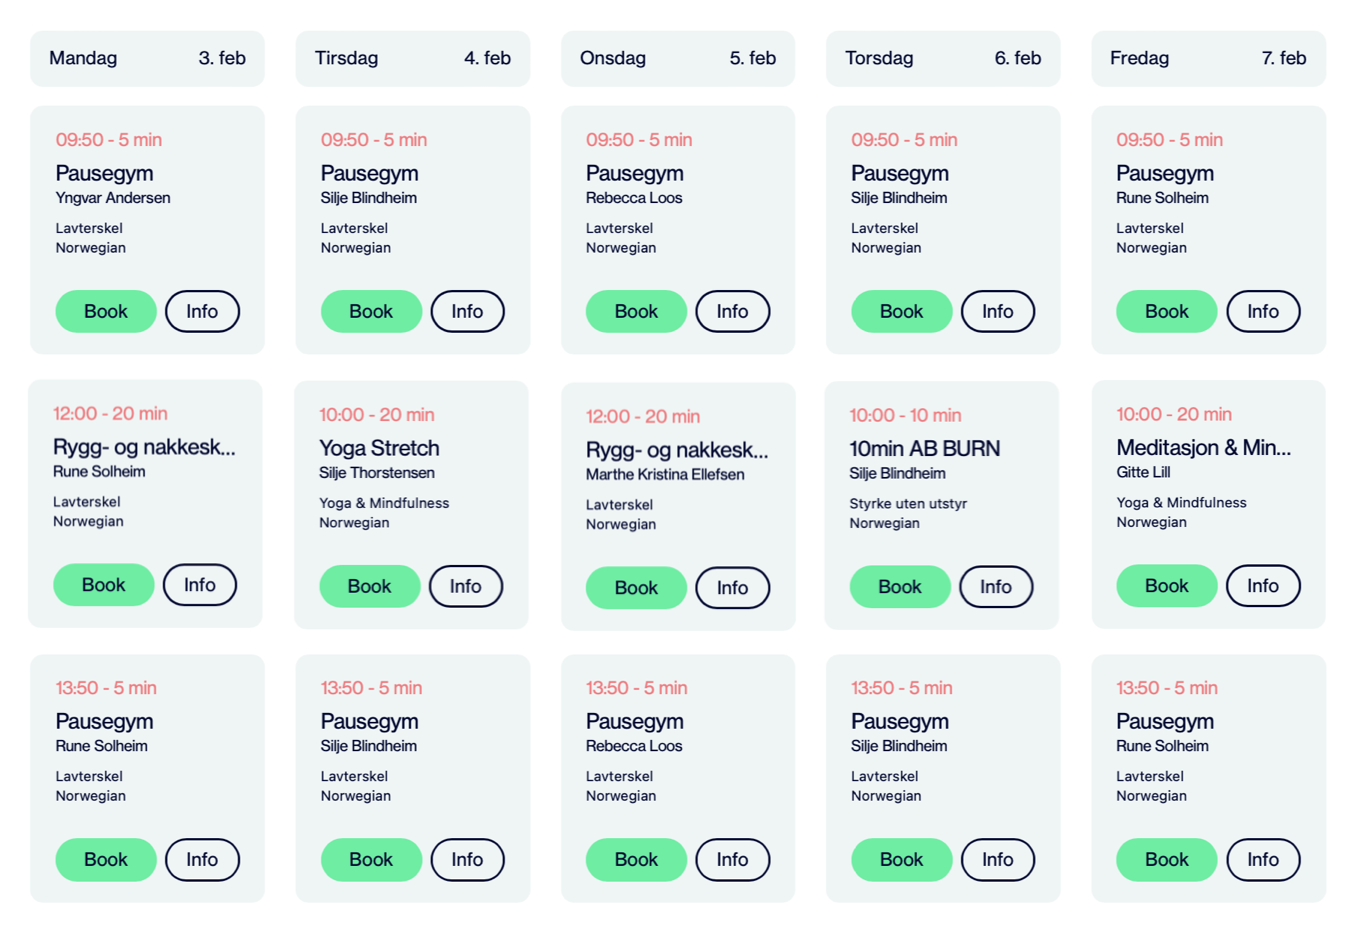Open Info for 10min AB BURN
1366x932 pixels.
[x=995, y=587]
